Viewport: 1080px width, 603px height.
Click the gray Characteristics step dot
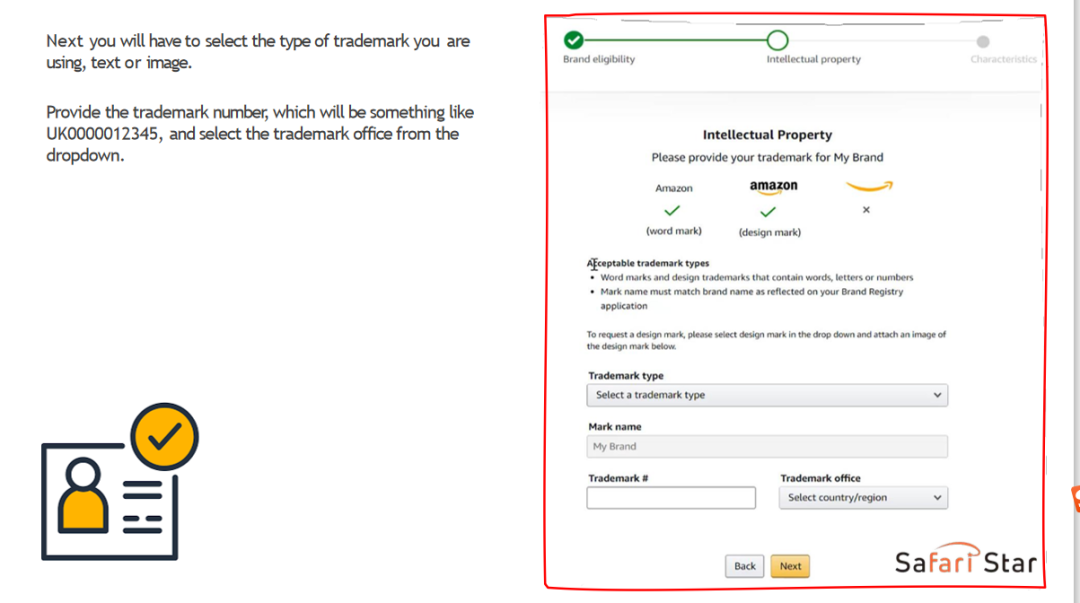983,42
